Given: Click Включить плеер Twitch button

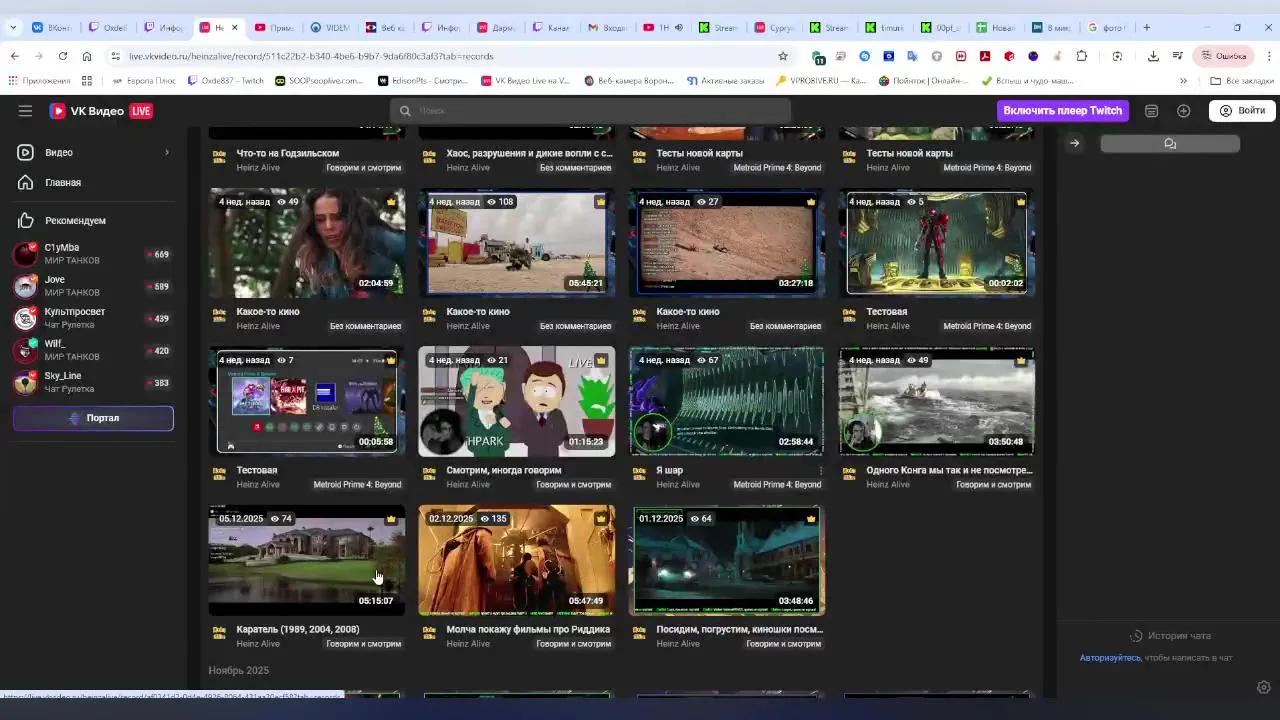Looking at the screenshot, I should point(1062,111).
